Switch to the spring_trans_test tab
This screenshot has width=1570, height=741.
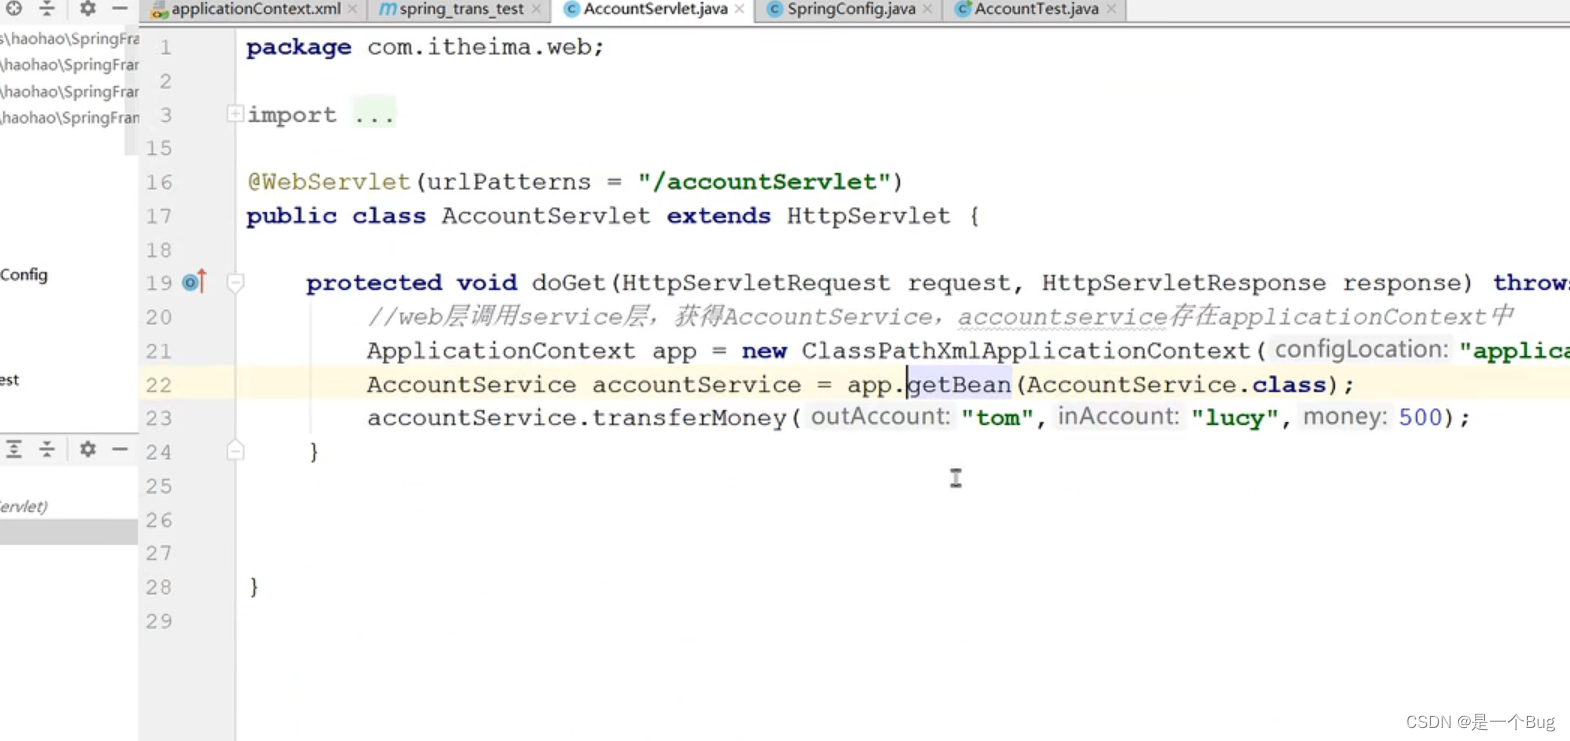coord(461,9)
